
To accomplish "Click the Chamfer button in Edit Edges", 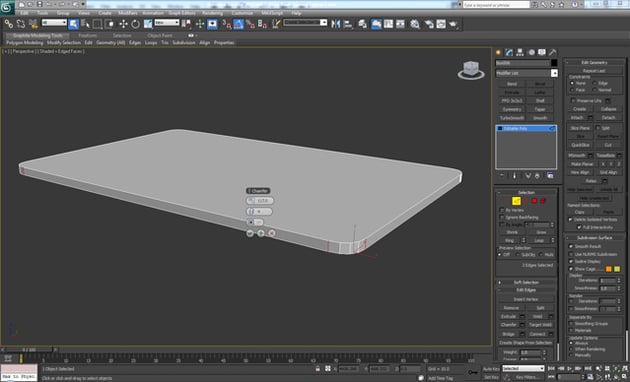I will (x=509, y=325).
